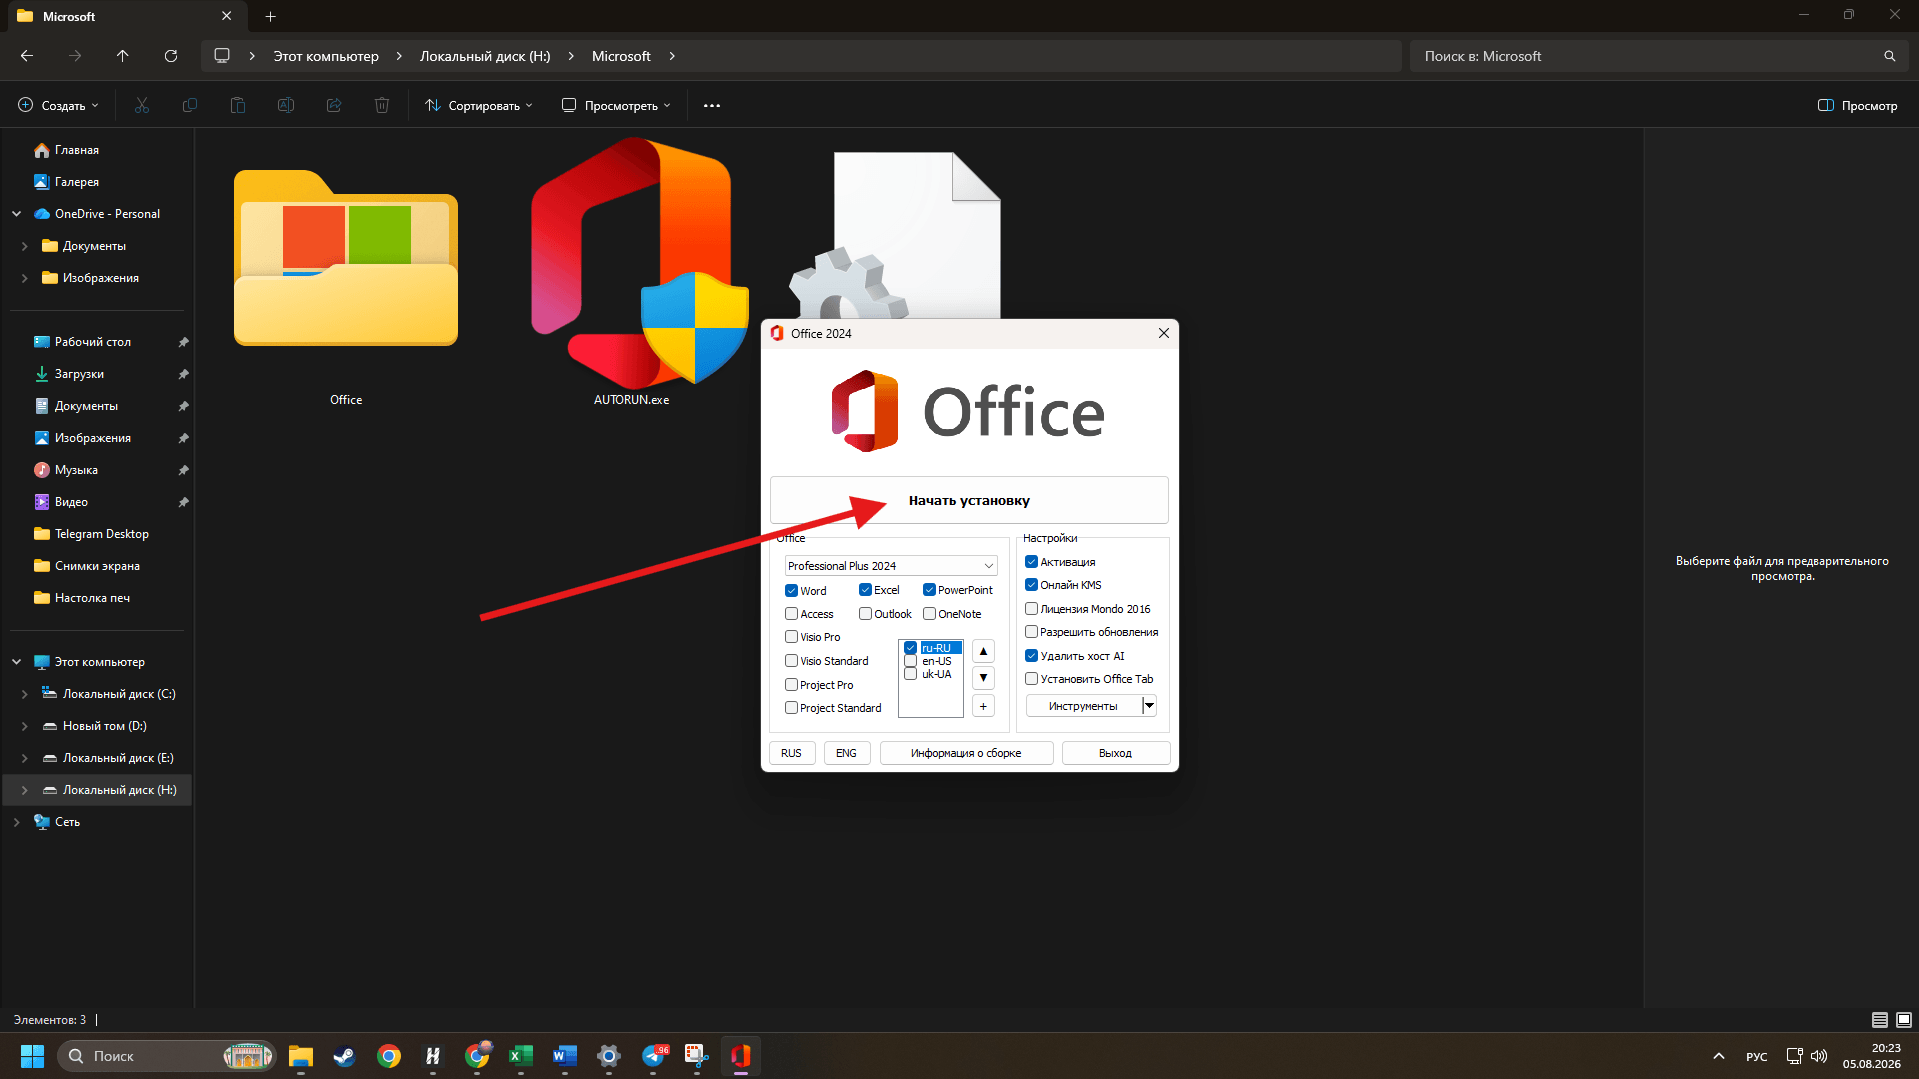Click the volume speaker tray icon
The height and width of the screenshot is (1079, 1919).
coord(1819,1056)
